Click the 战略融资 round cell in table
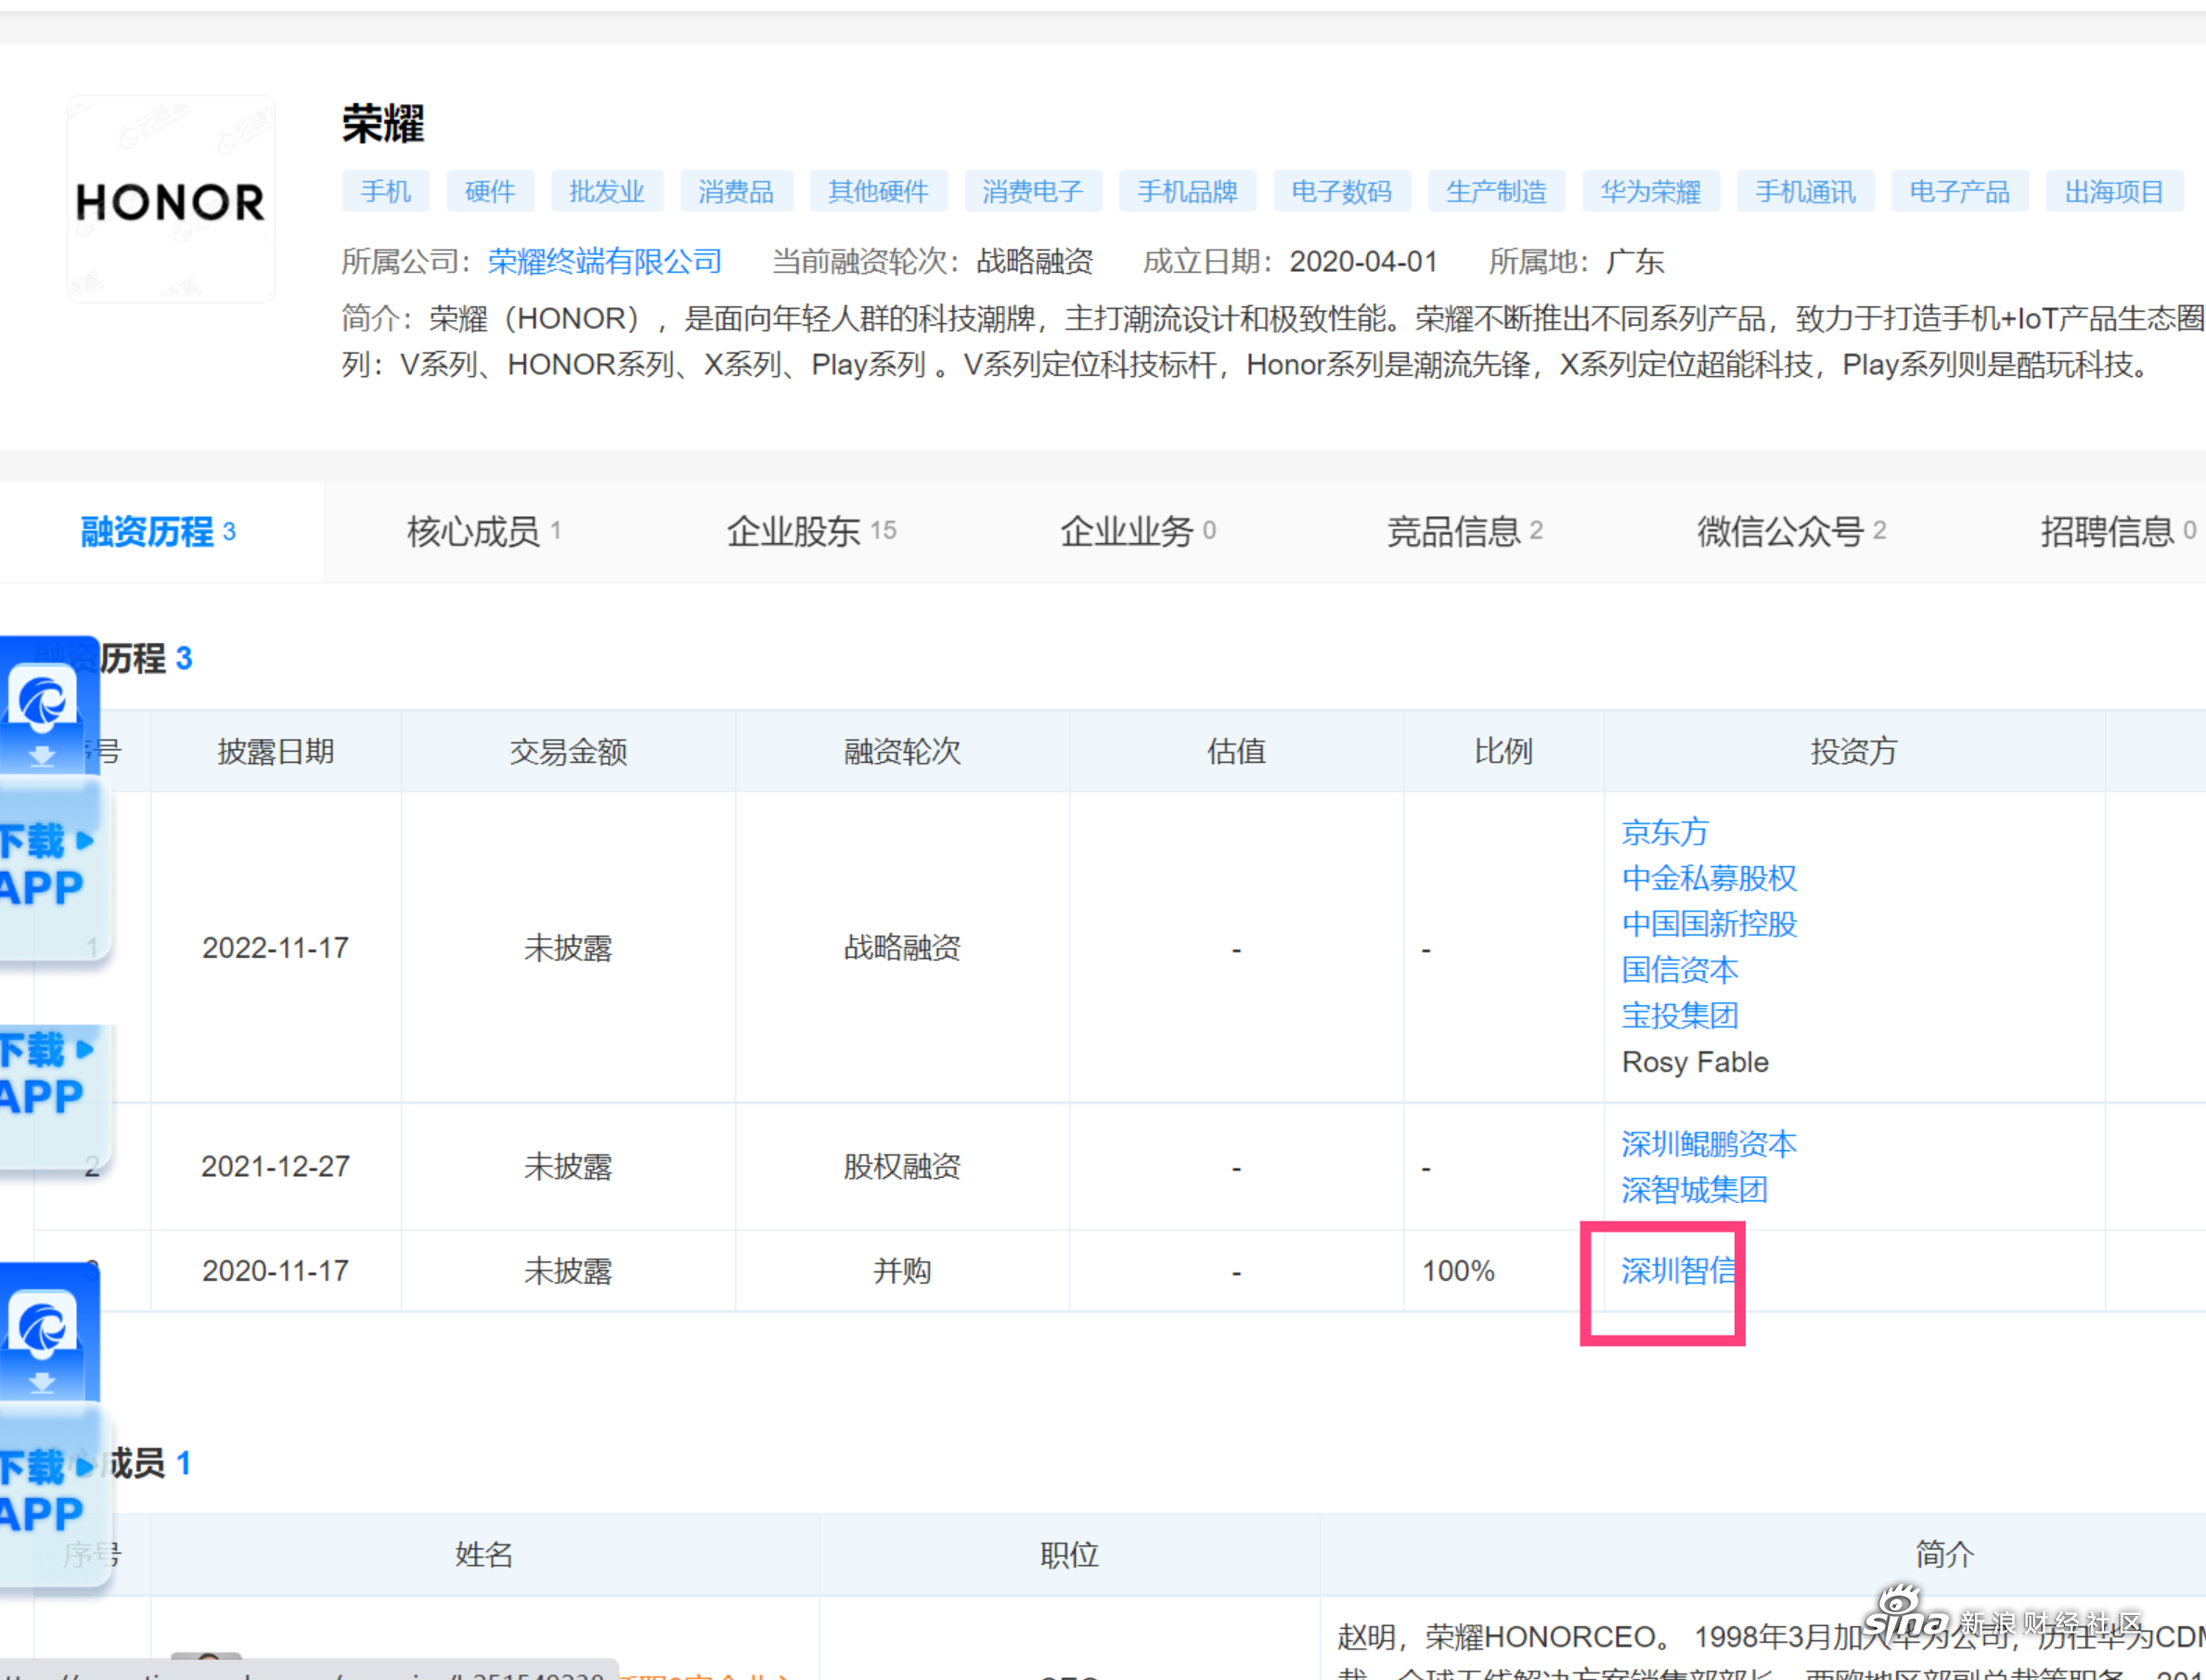This screenshot has height=1680, width=2206. pos(902,948)
